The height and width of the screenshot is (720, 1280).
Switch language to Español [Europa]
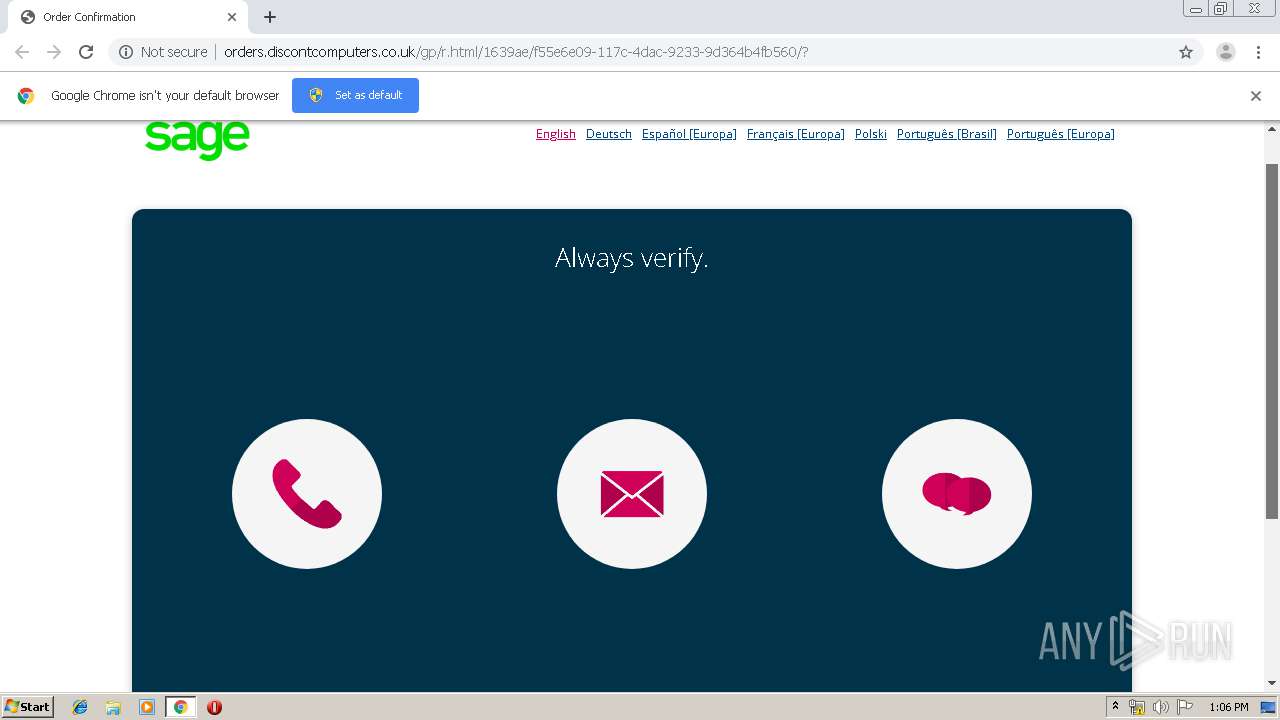coord(689,134)
